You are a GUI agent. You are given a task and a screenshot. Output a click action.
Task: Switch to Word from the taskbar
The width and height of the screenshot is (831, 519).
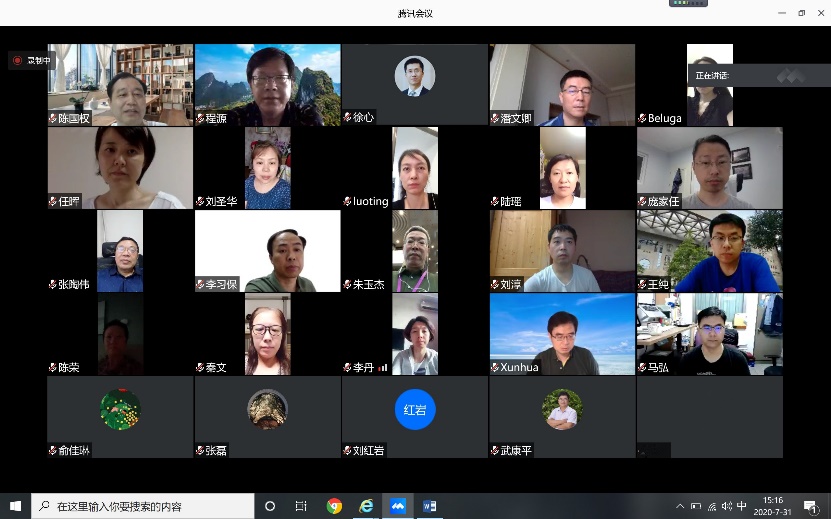point(429,506)
